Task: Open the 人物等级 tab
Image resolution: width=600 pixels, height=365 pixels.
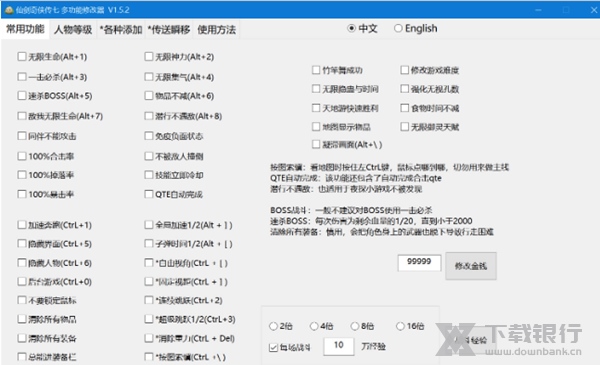Action: click(x=73, y=29)
